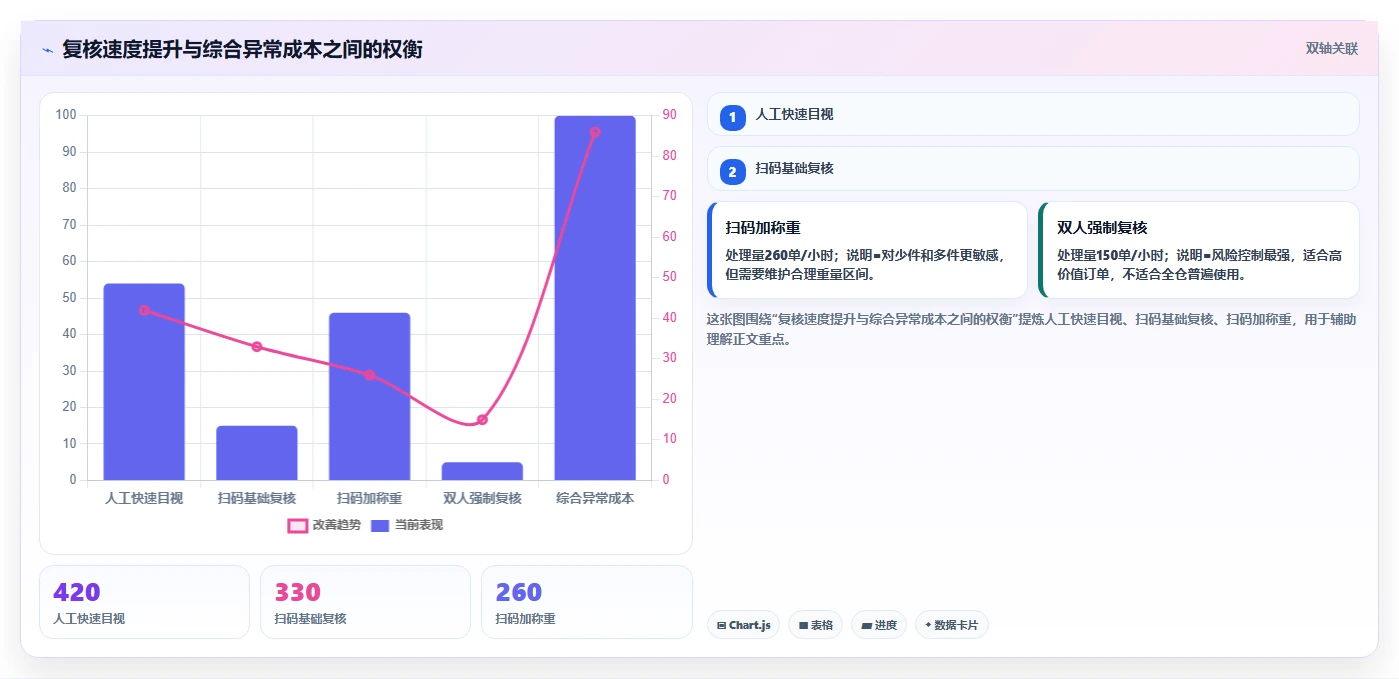1399x679 pixels.
Task: Click trend line point above 双人强制复核
Action: (482, 420)
